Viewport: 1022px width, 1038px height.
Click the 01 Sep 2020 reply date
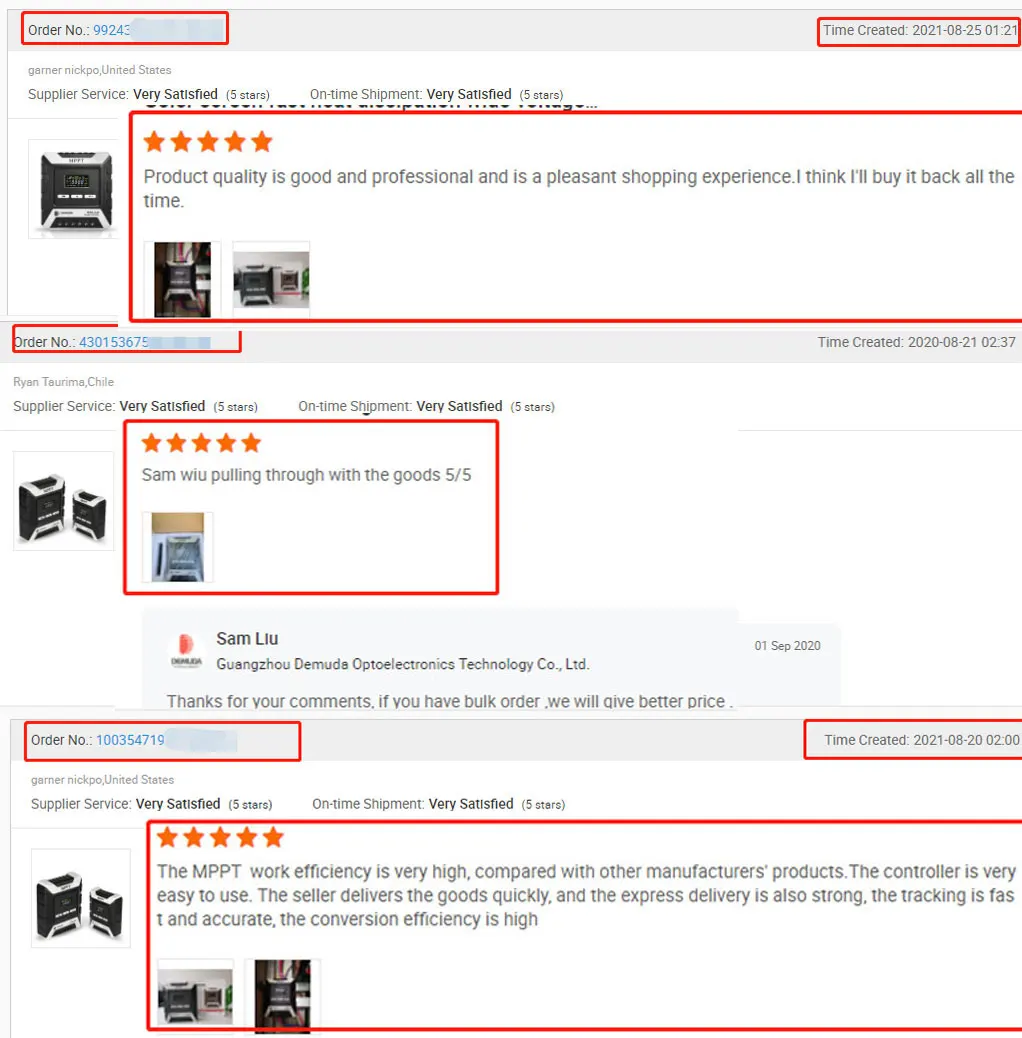click(x=787, y=645)
